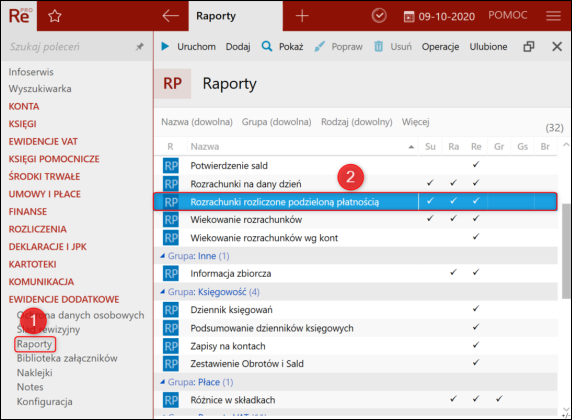This screenshot has width=572, height=420.
Task: Collapse the Grupa: Płace group
Action: [x=163, y=382]
